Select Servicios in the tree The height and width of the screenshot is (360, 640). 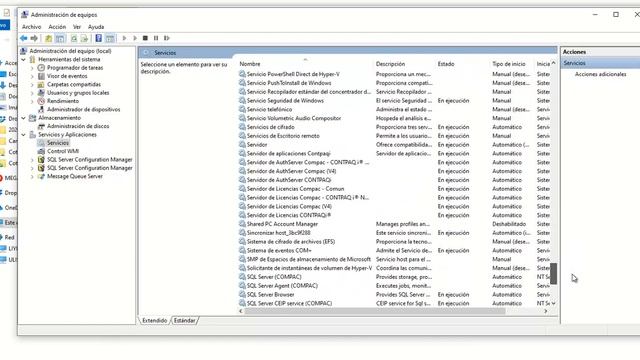pos(58,143)
